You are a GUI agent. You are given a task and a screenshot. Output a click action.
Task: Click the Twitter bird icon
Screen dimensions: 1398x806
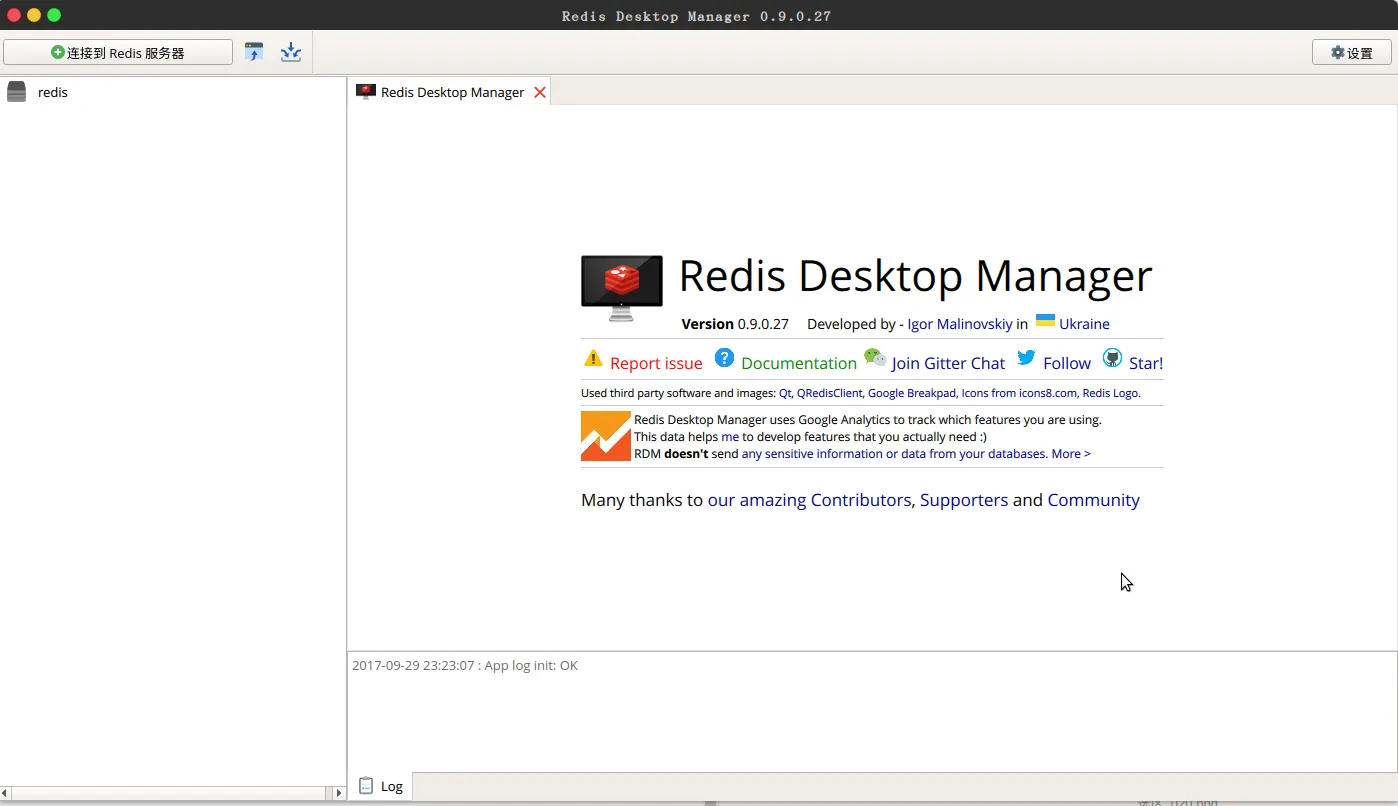pos(1026,358)
